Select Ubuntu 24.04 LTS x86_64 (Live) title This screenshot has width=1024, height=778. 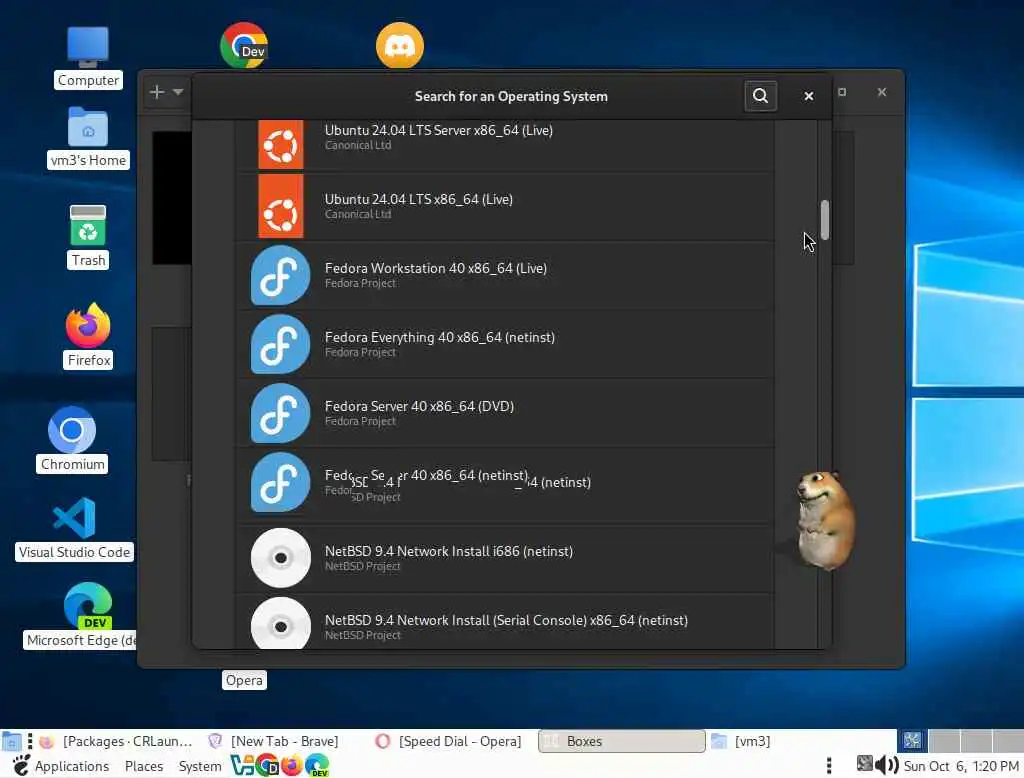point(419,199)
